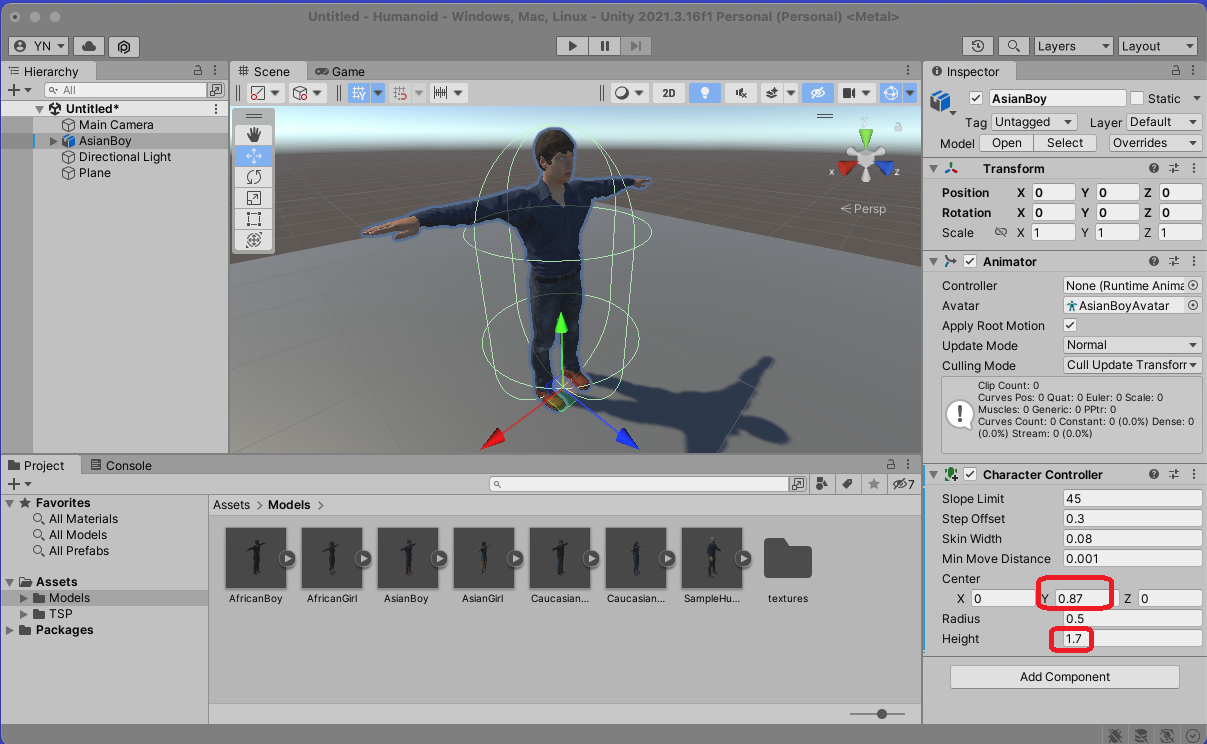Screen dimensions: 1207x744
Task: Switch to the Console tab
Action: coord(121,466)
